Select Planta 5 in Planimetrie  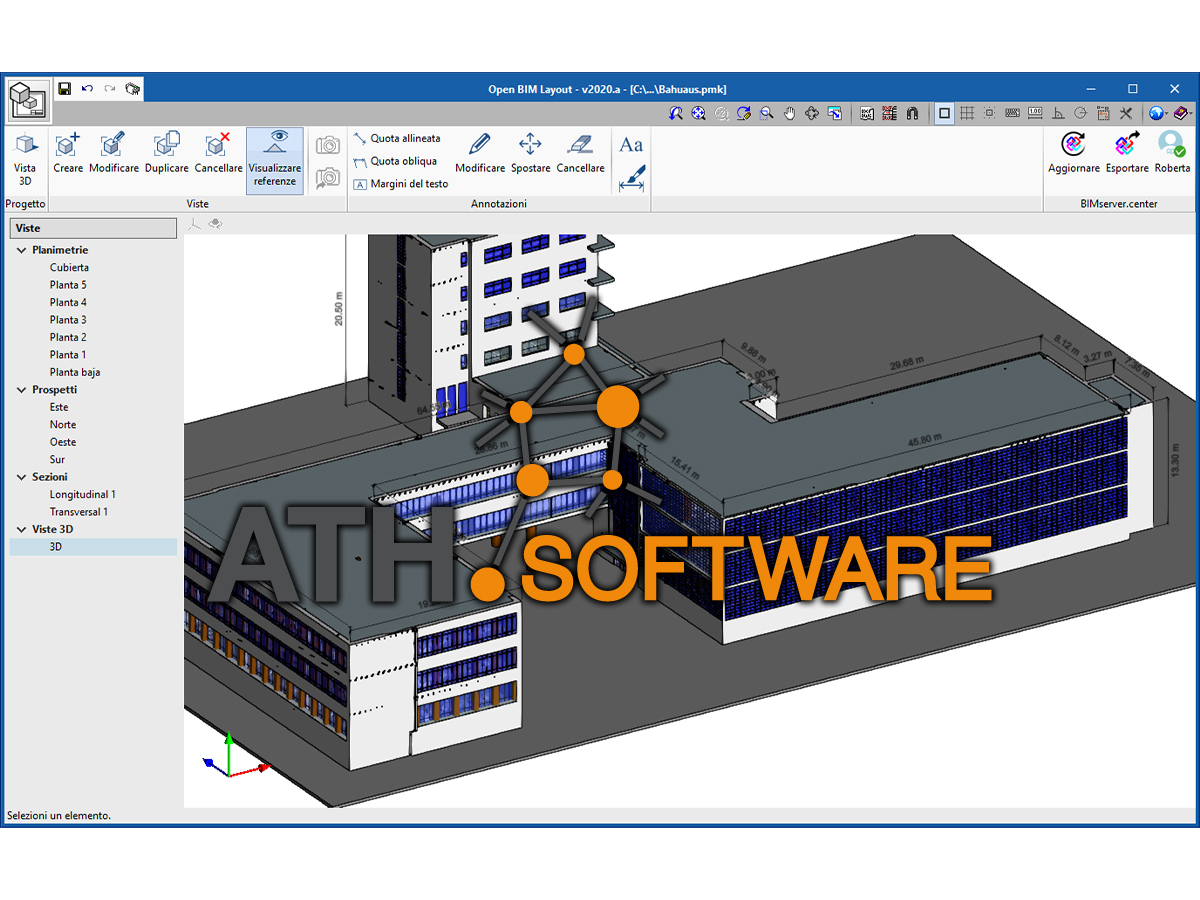pos(68,285)
